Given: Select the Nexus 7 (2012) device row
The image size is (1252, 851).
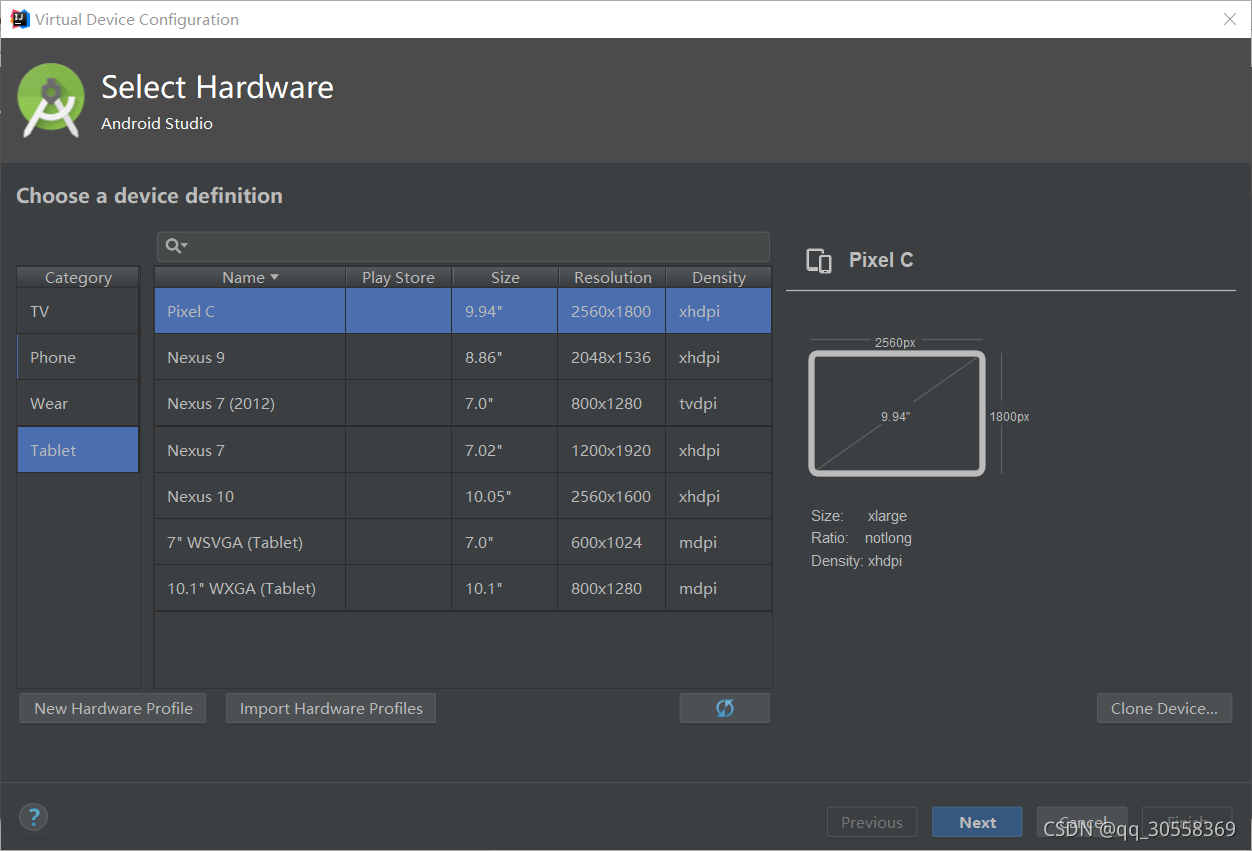Looking at the screenshot, I should 463,403.
